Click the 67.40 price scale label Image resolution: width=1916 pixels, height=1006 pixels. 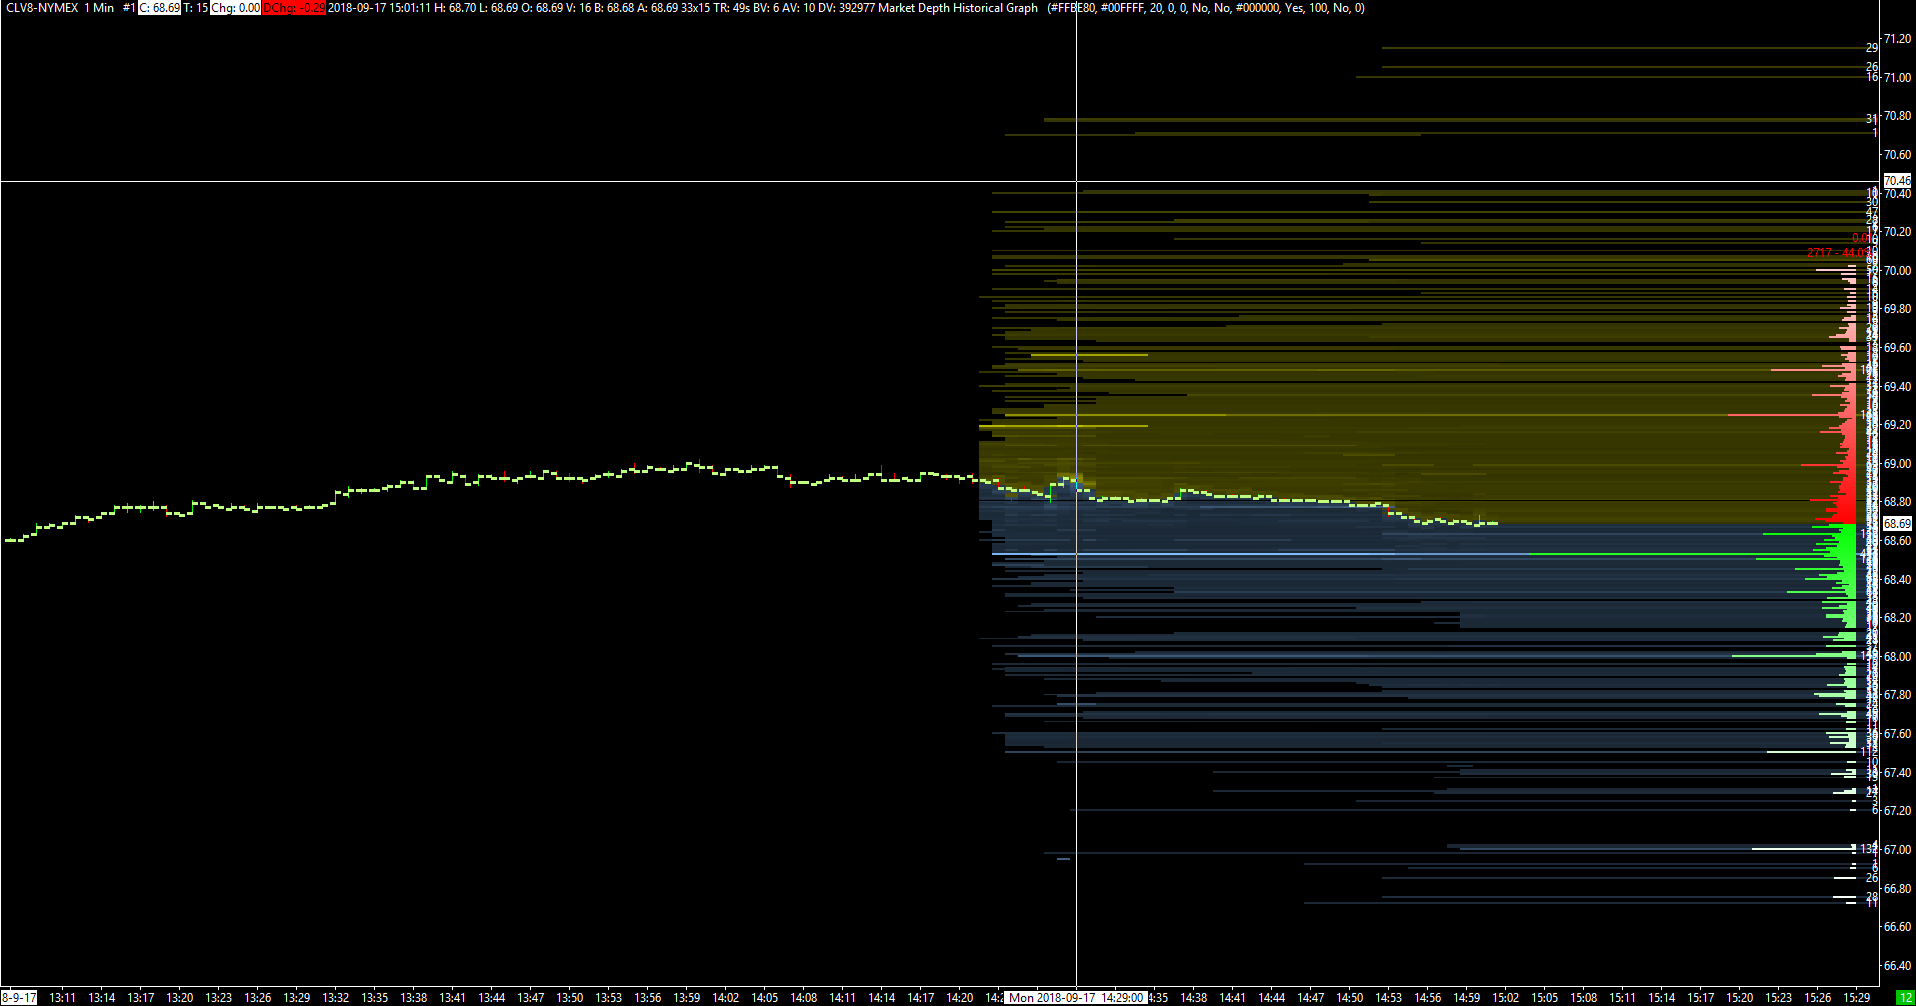pos(1897,773)
